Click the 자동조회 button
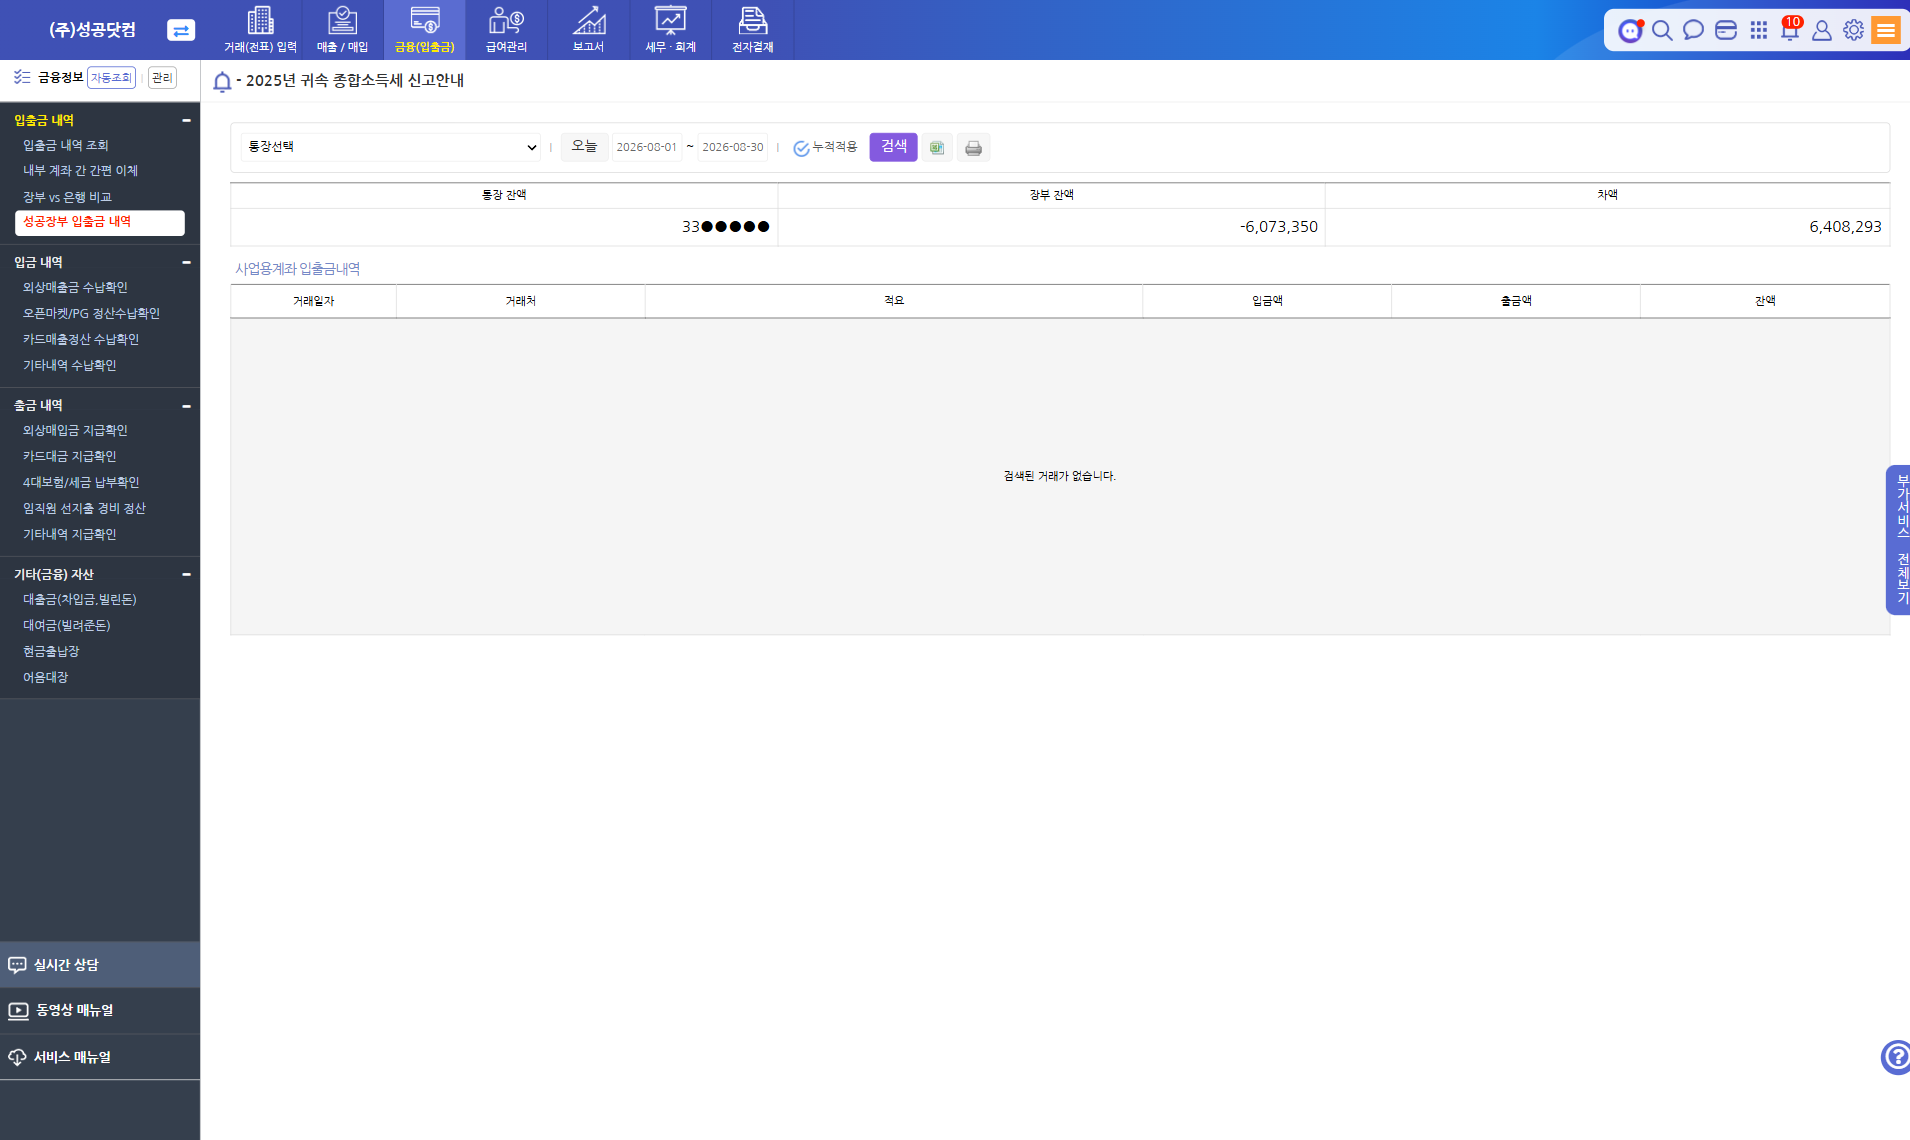The height and width of the screenshot is (1140, 1910). click(x=111, y=78)
